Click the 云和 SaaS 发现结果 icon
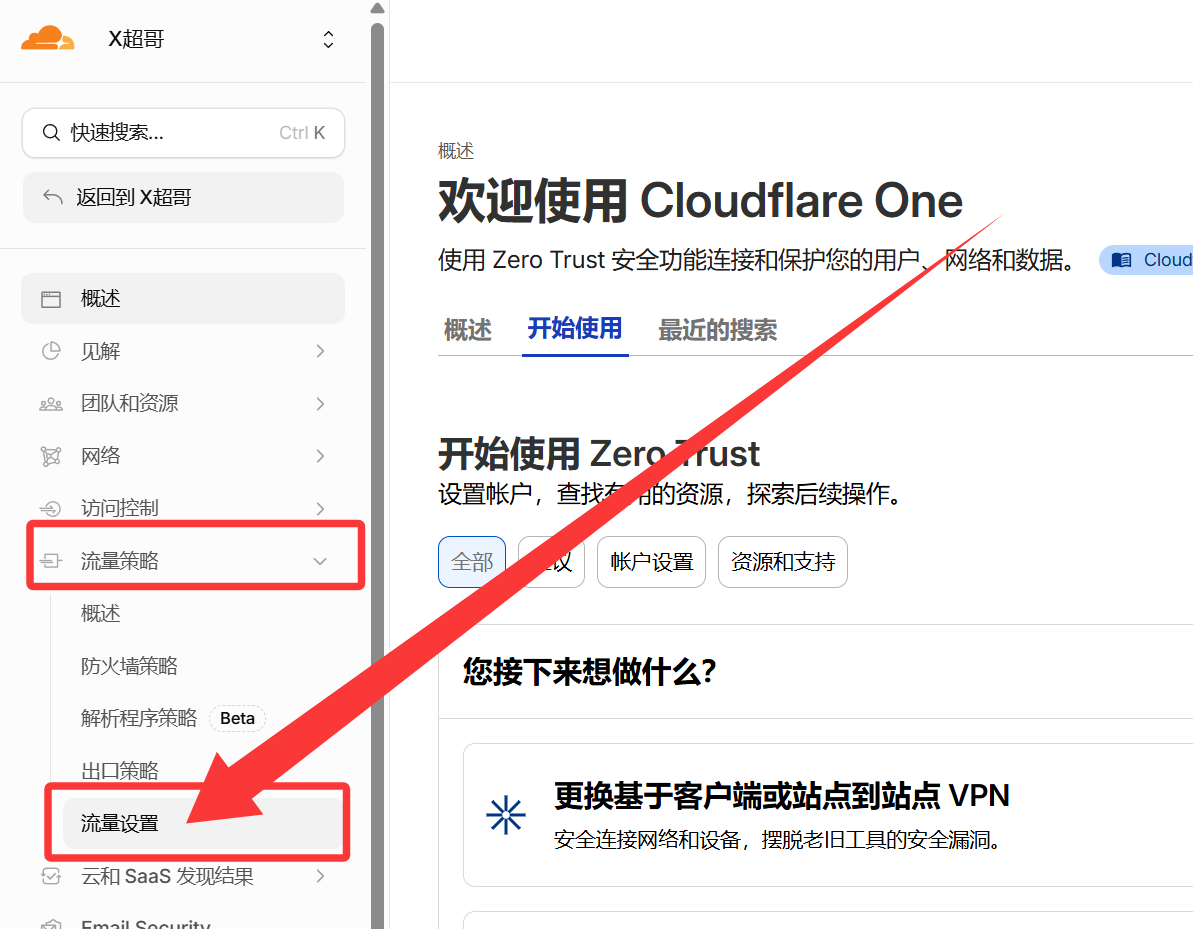This screenshot has width=1193, height=929. 50,877
